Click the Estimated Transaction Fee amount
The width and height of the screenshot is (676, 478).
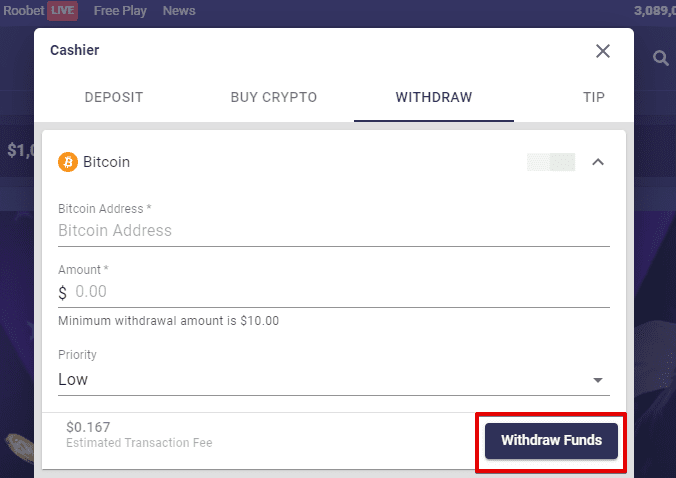pyautogui.click(x=87, y=426)
